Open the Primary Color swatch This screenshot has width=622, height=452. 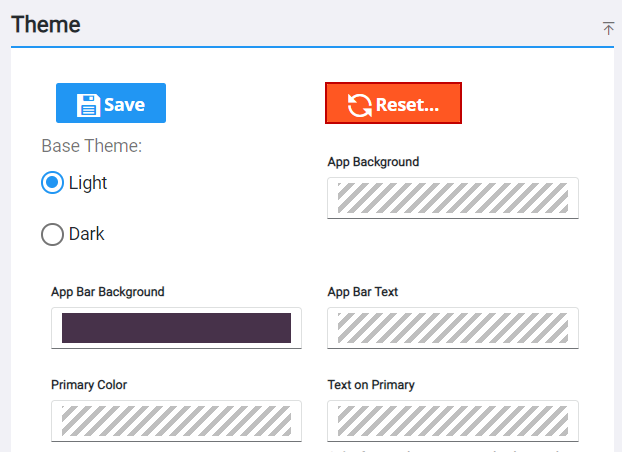(x=176, y=420)
